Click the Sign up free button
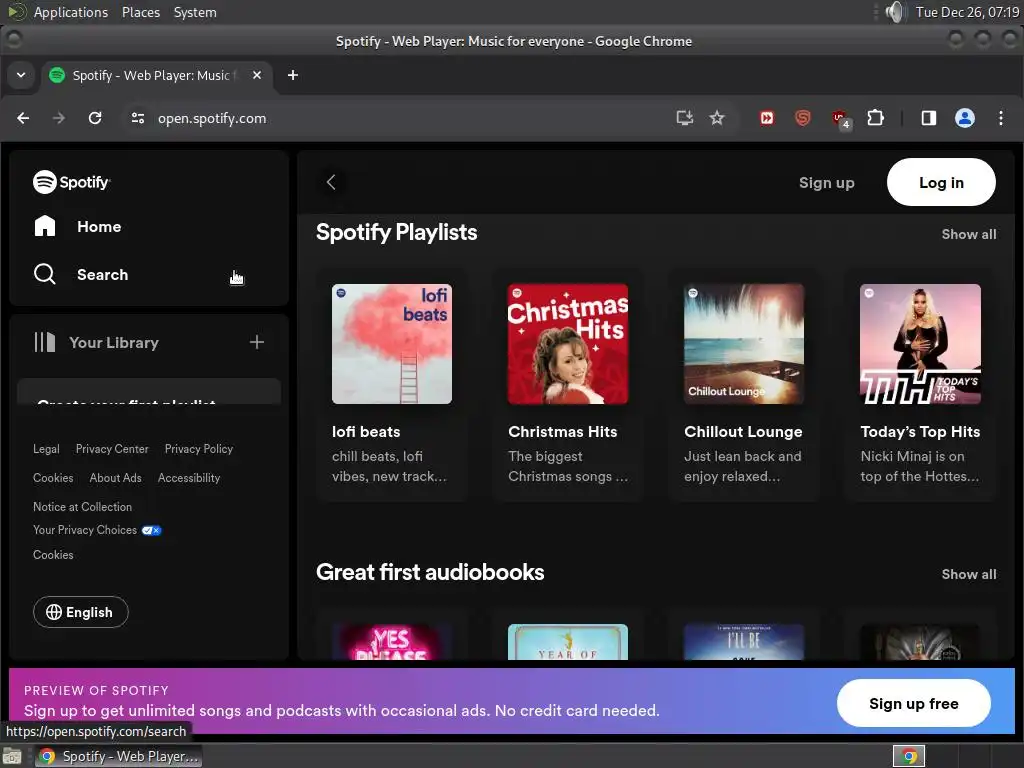Image resolution: width=1024 pixels, height=768 pixels. click(x=914, y=703)
